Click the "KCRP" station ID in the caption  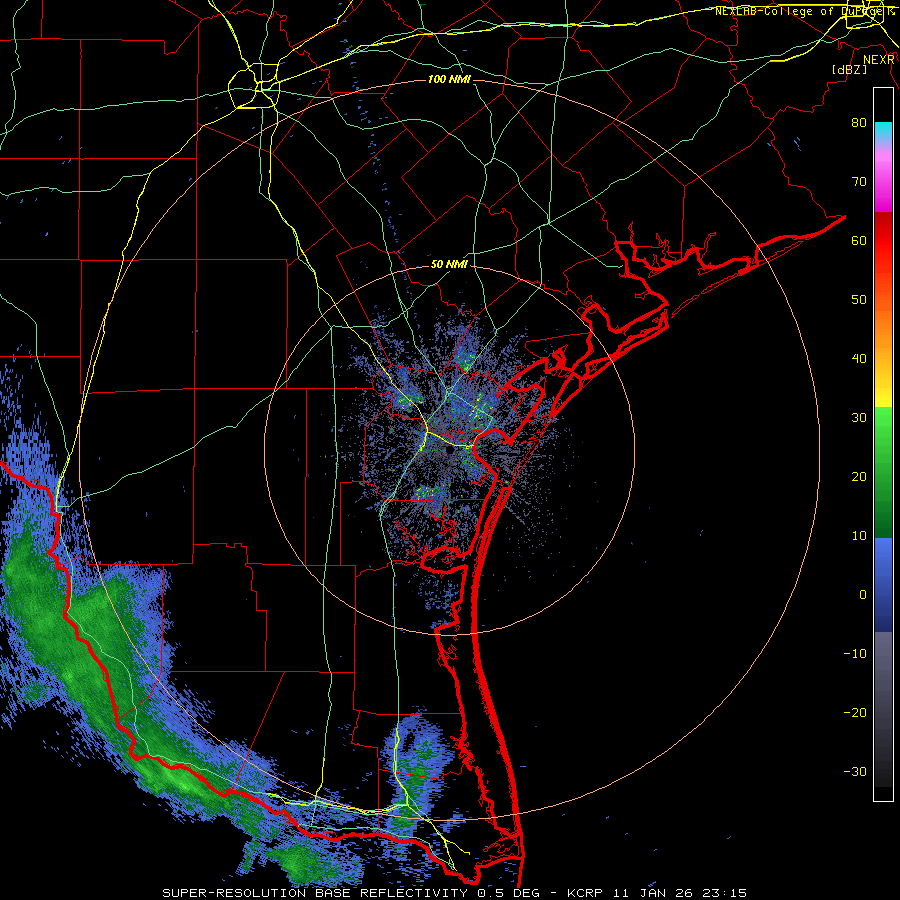587,893
